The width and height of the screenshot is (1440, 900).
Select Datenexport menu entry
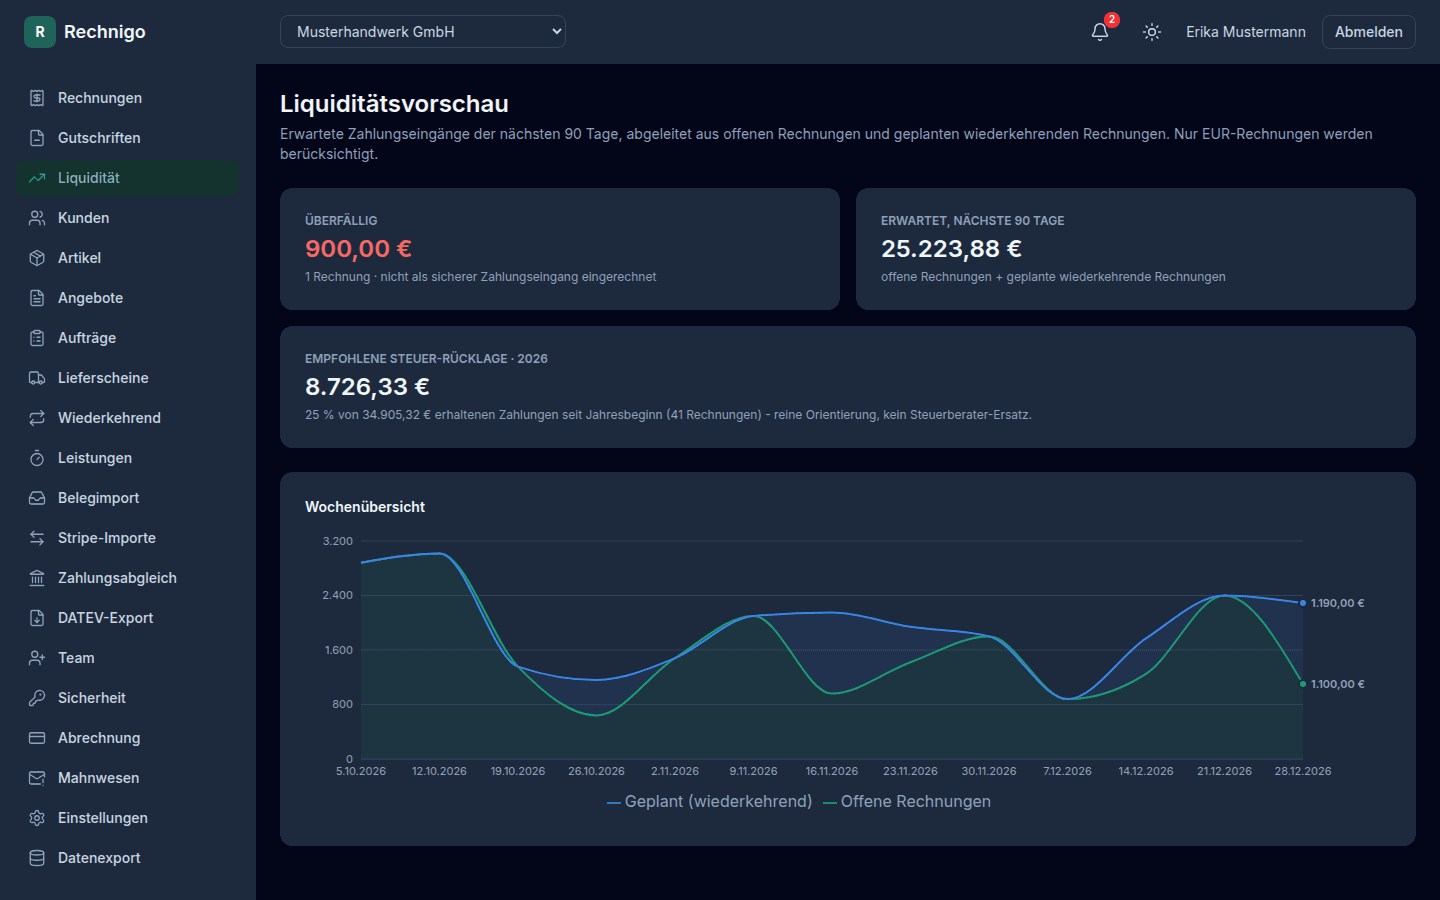128,858
